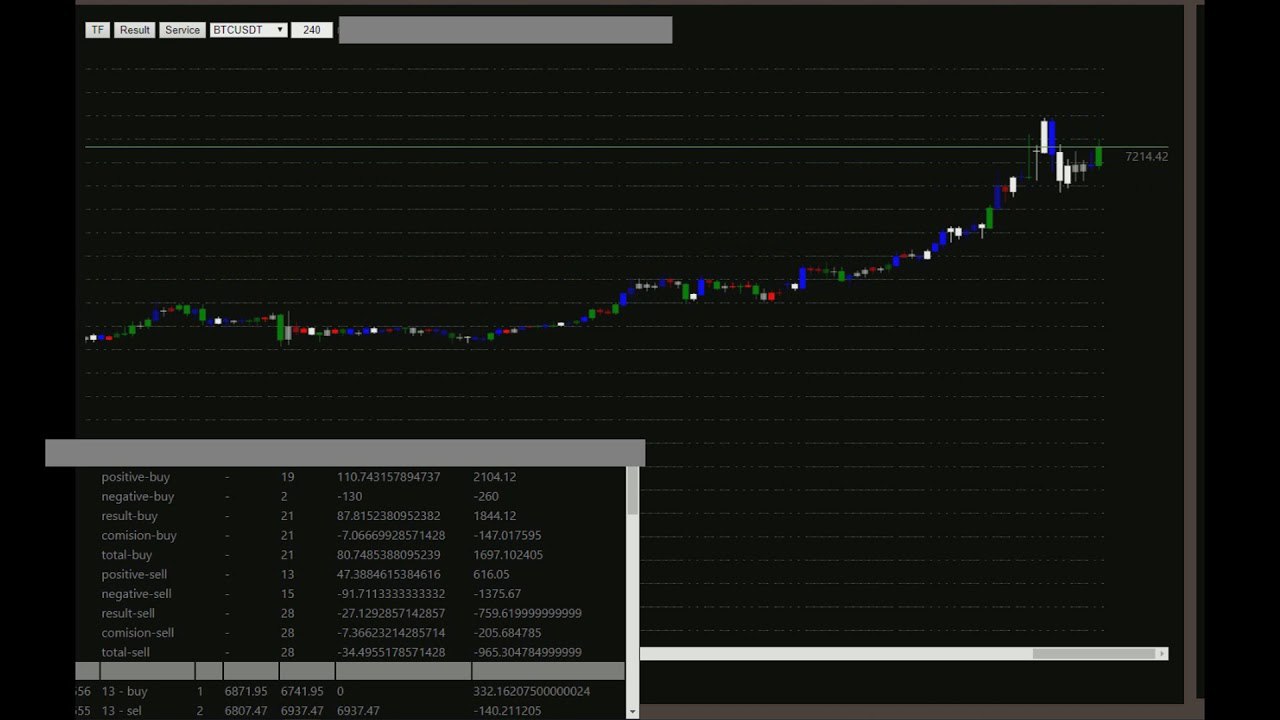This screenshot has height=720, width=1280.
Task: Click the value 1697.102405
Action: click(508, 555)
